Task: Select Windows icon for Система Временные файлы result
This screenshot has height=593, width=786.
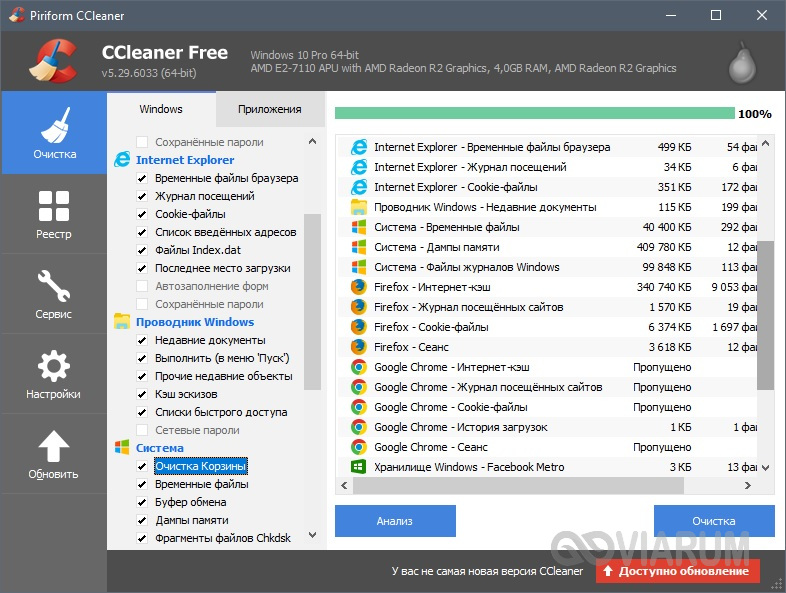Action: [x=358, y=227]
